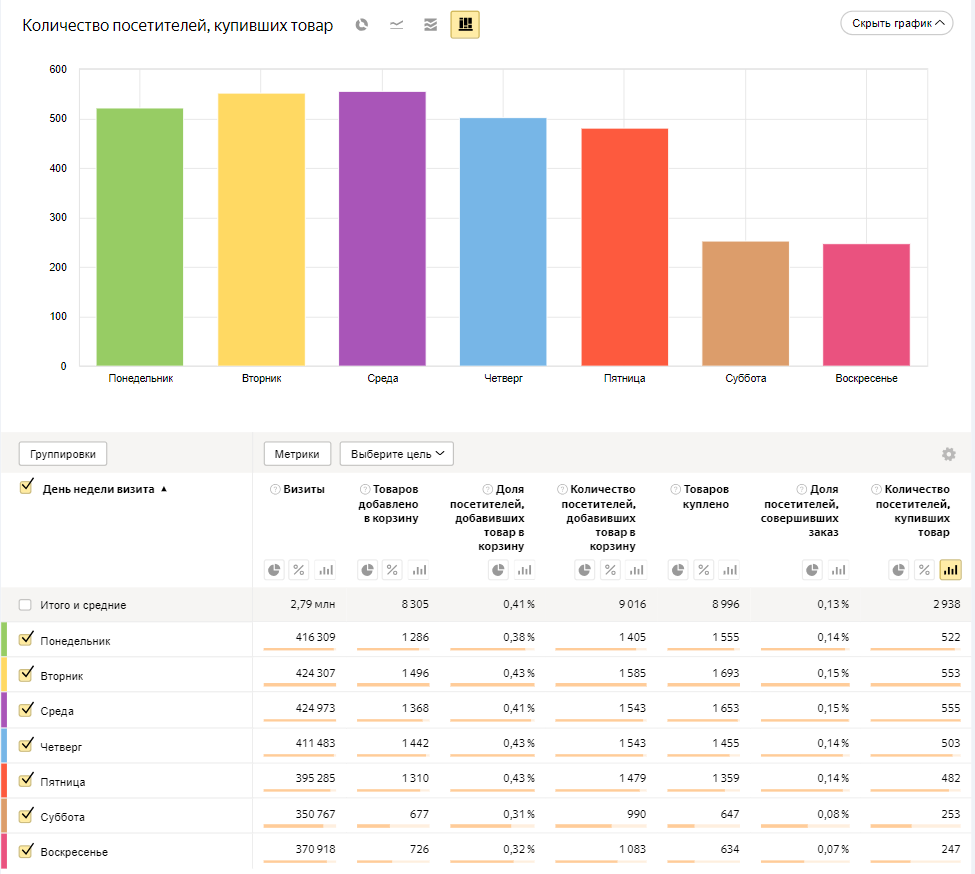
Task: Sort by День недели визита column
Action: click(x=99, y=490)
